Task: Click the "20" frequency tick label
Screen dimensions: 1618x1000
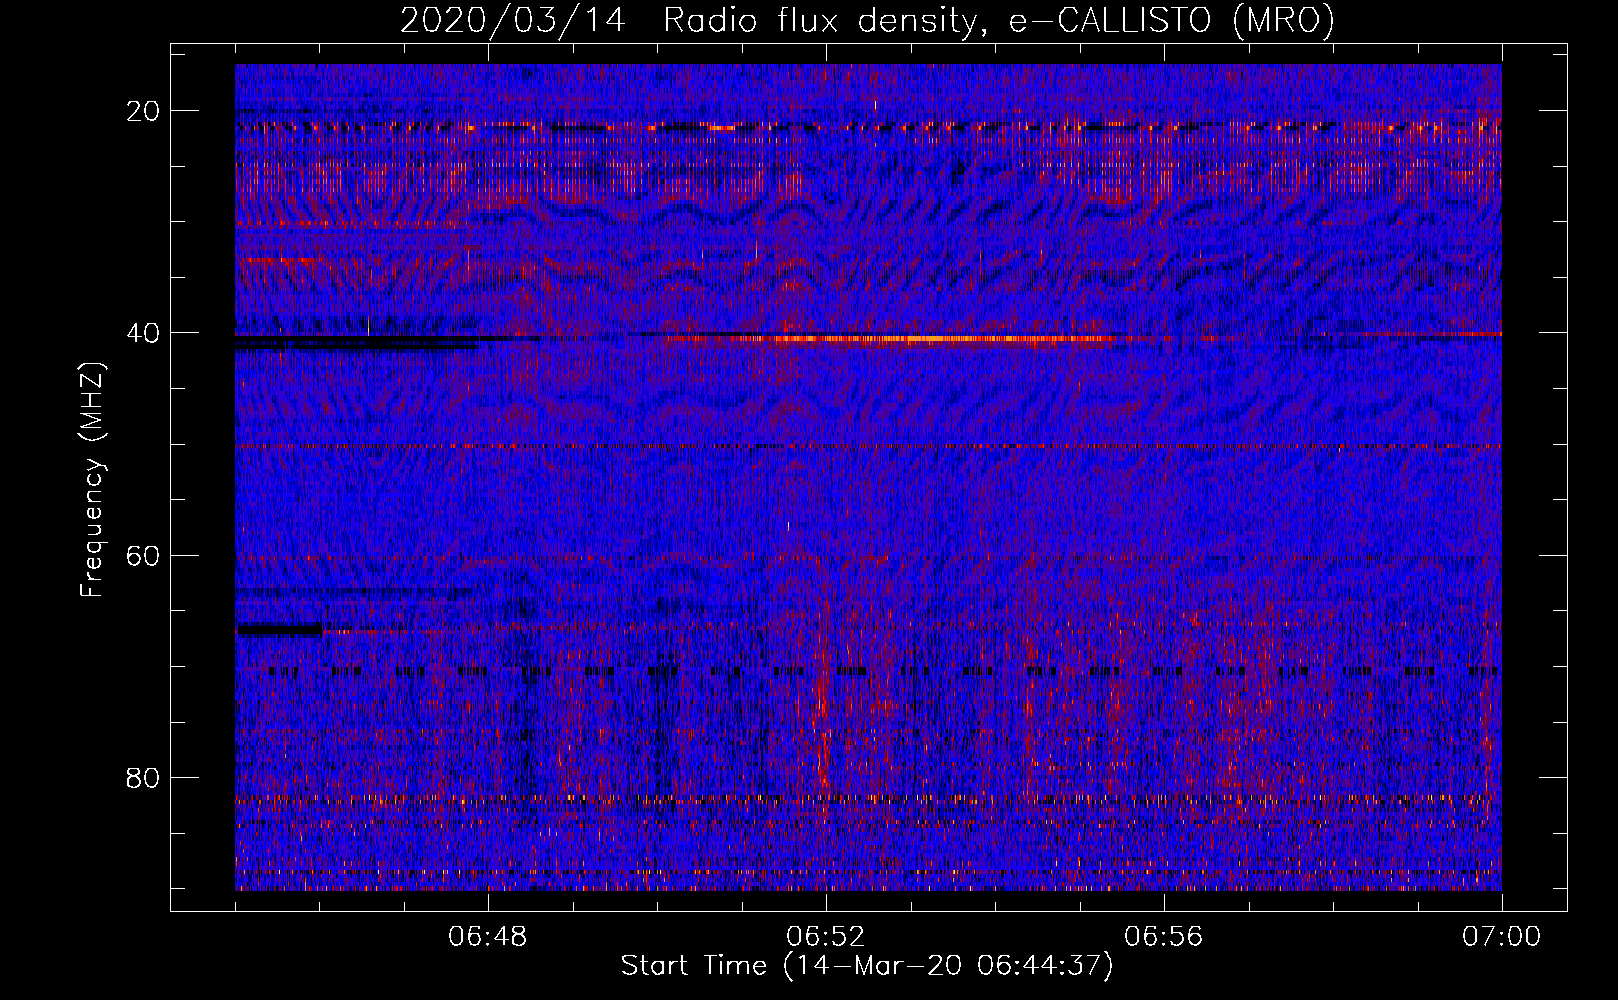Action: click(144, 111)
